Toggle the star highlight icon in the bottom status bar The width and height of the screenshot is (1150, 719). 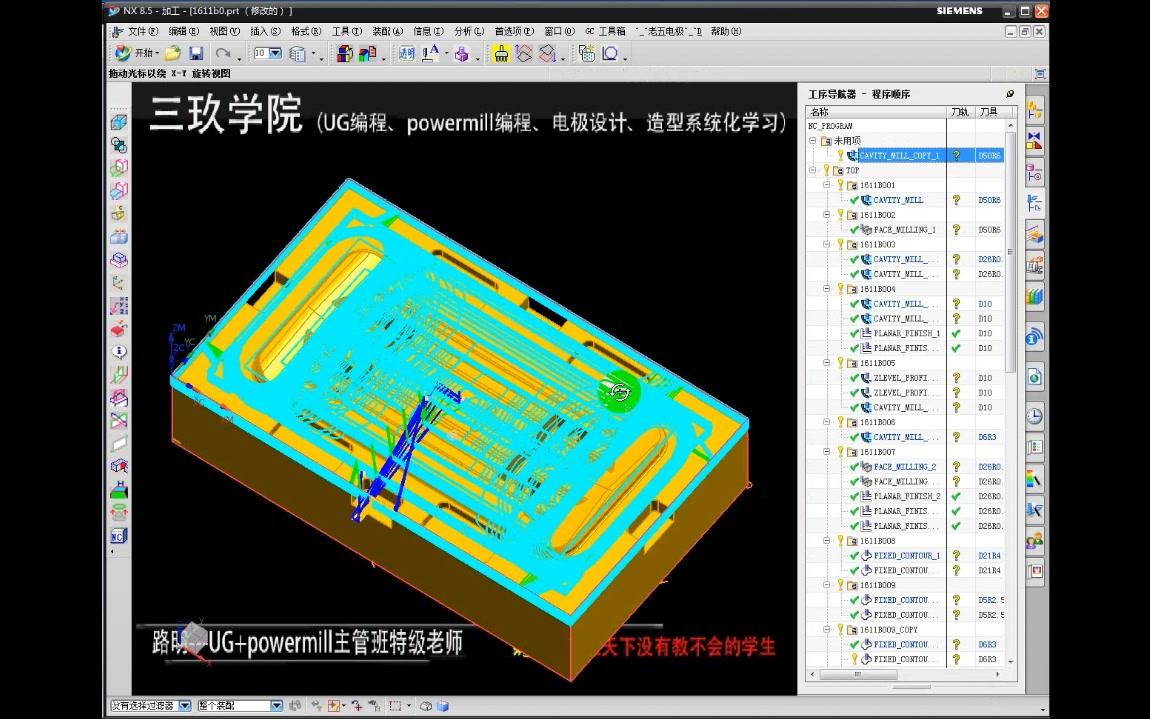click(334, 706)
